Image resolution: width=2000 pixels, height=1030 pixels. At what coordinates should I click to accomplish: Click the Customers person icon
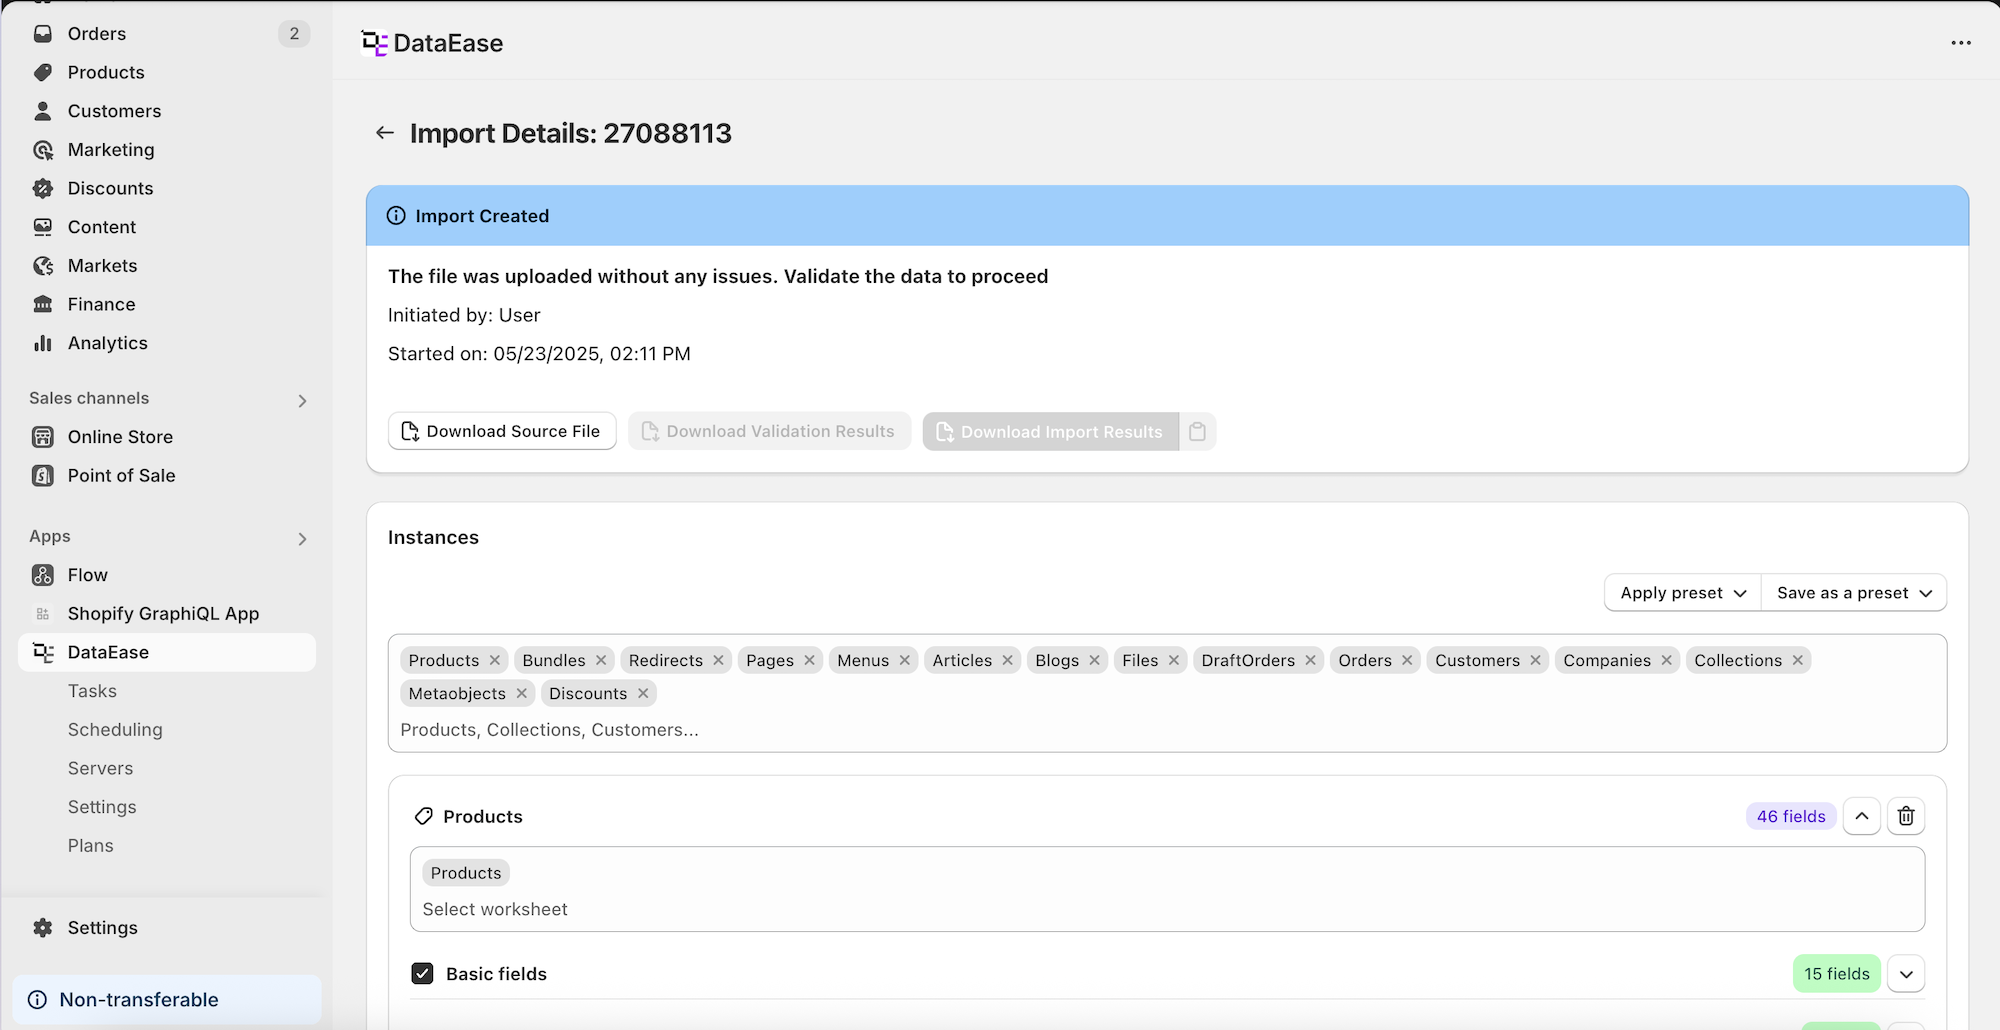point(43,111)
